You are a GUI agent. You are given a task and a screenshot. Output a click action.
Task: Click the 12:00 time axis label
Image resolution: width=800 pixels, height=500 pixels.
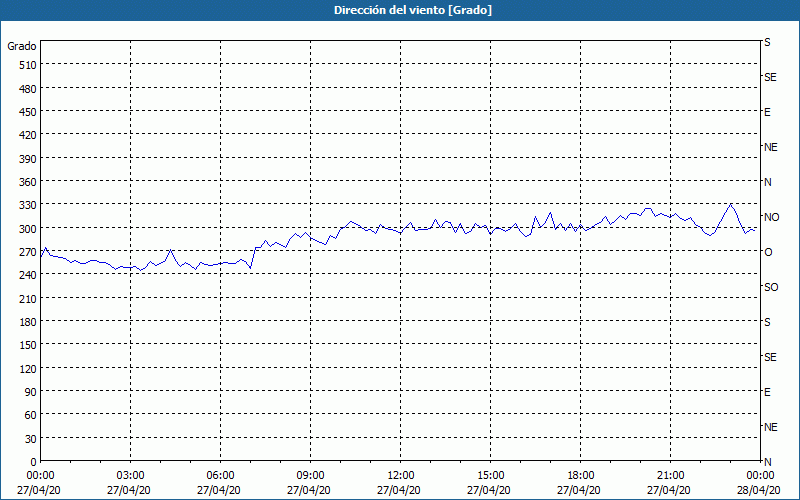coord(401,476)
